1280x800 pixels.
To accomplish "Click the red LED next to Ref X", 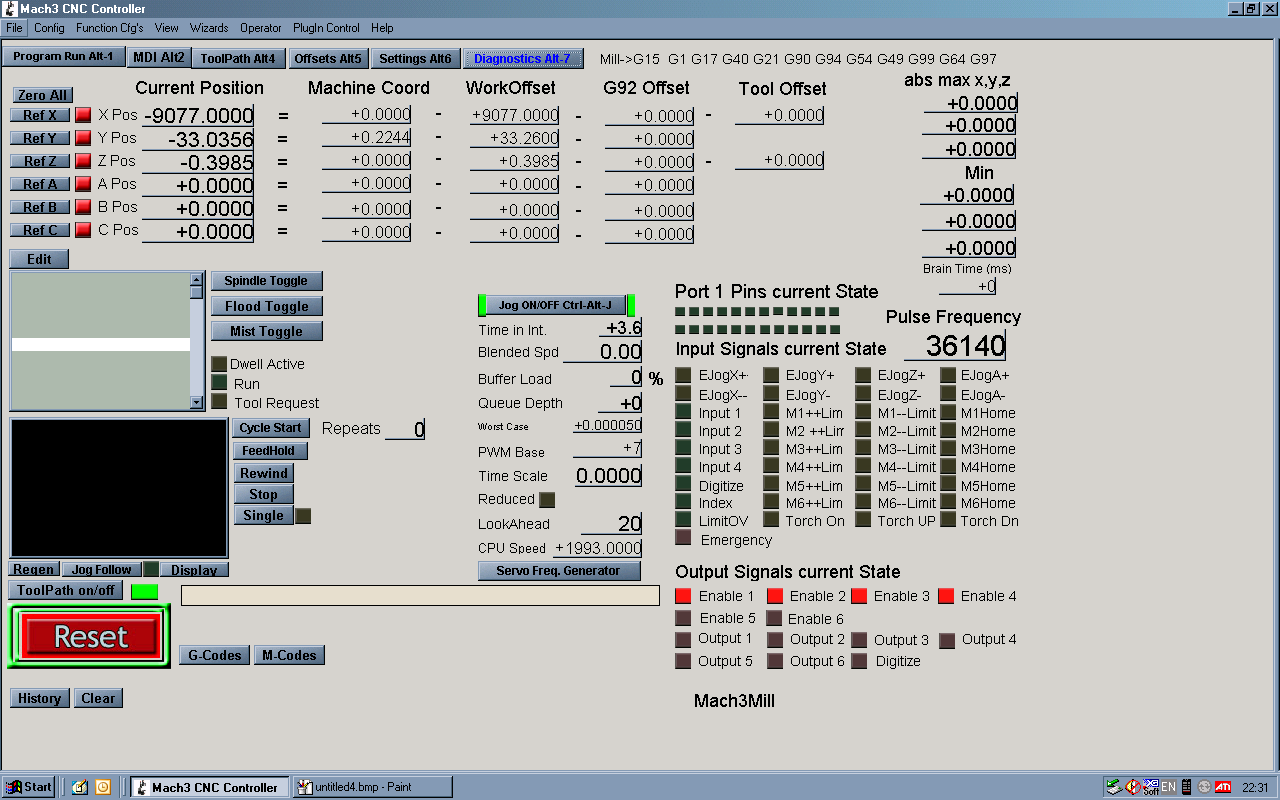I will [x=83, y=115].
